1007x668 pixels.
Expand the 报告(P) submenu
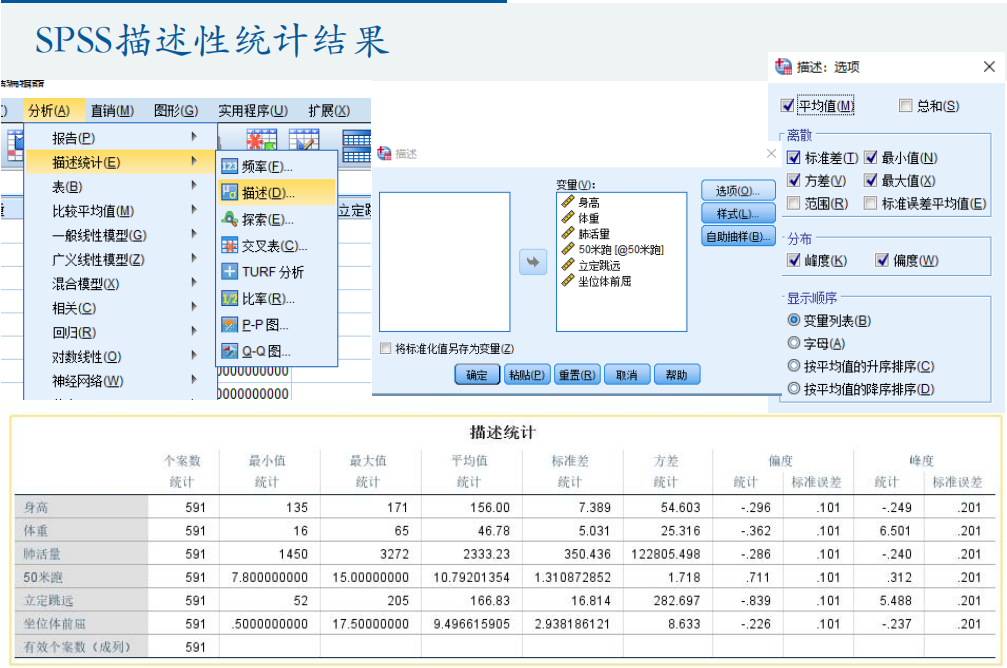(119, 137)
